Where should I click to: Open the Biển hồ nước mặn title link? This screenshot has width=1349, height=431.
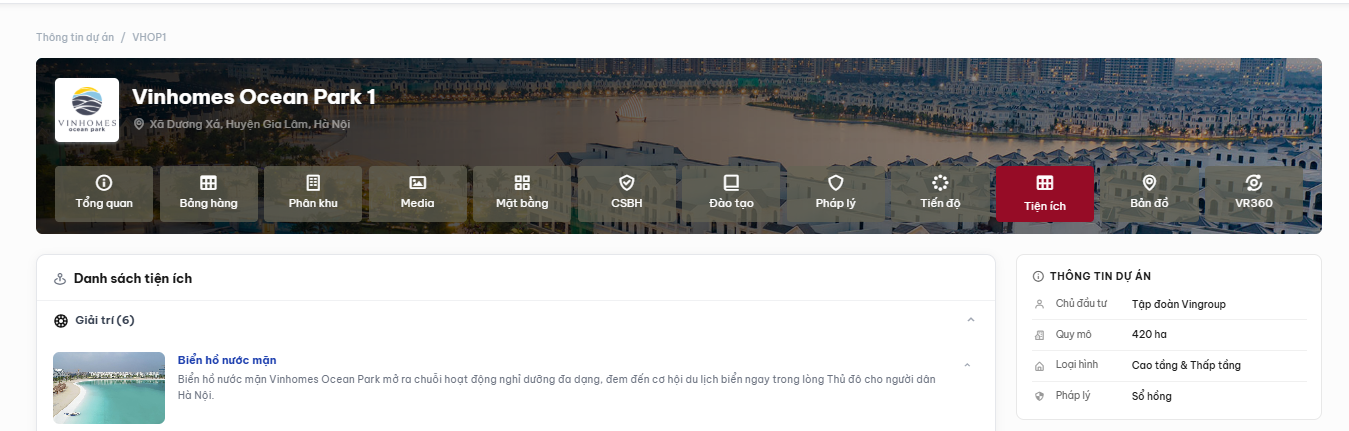pyautogui.click(x=227, y=360)
